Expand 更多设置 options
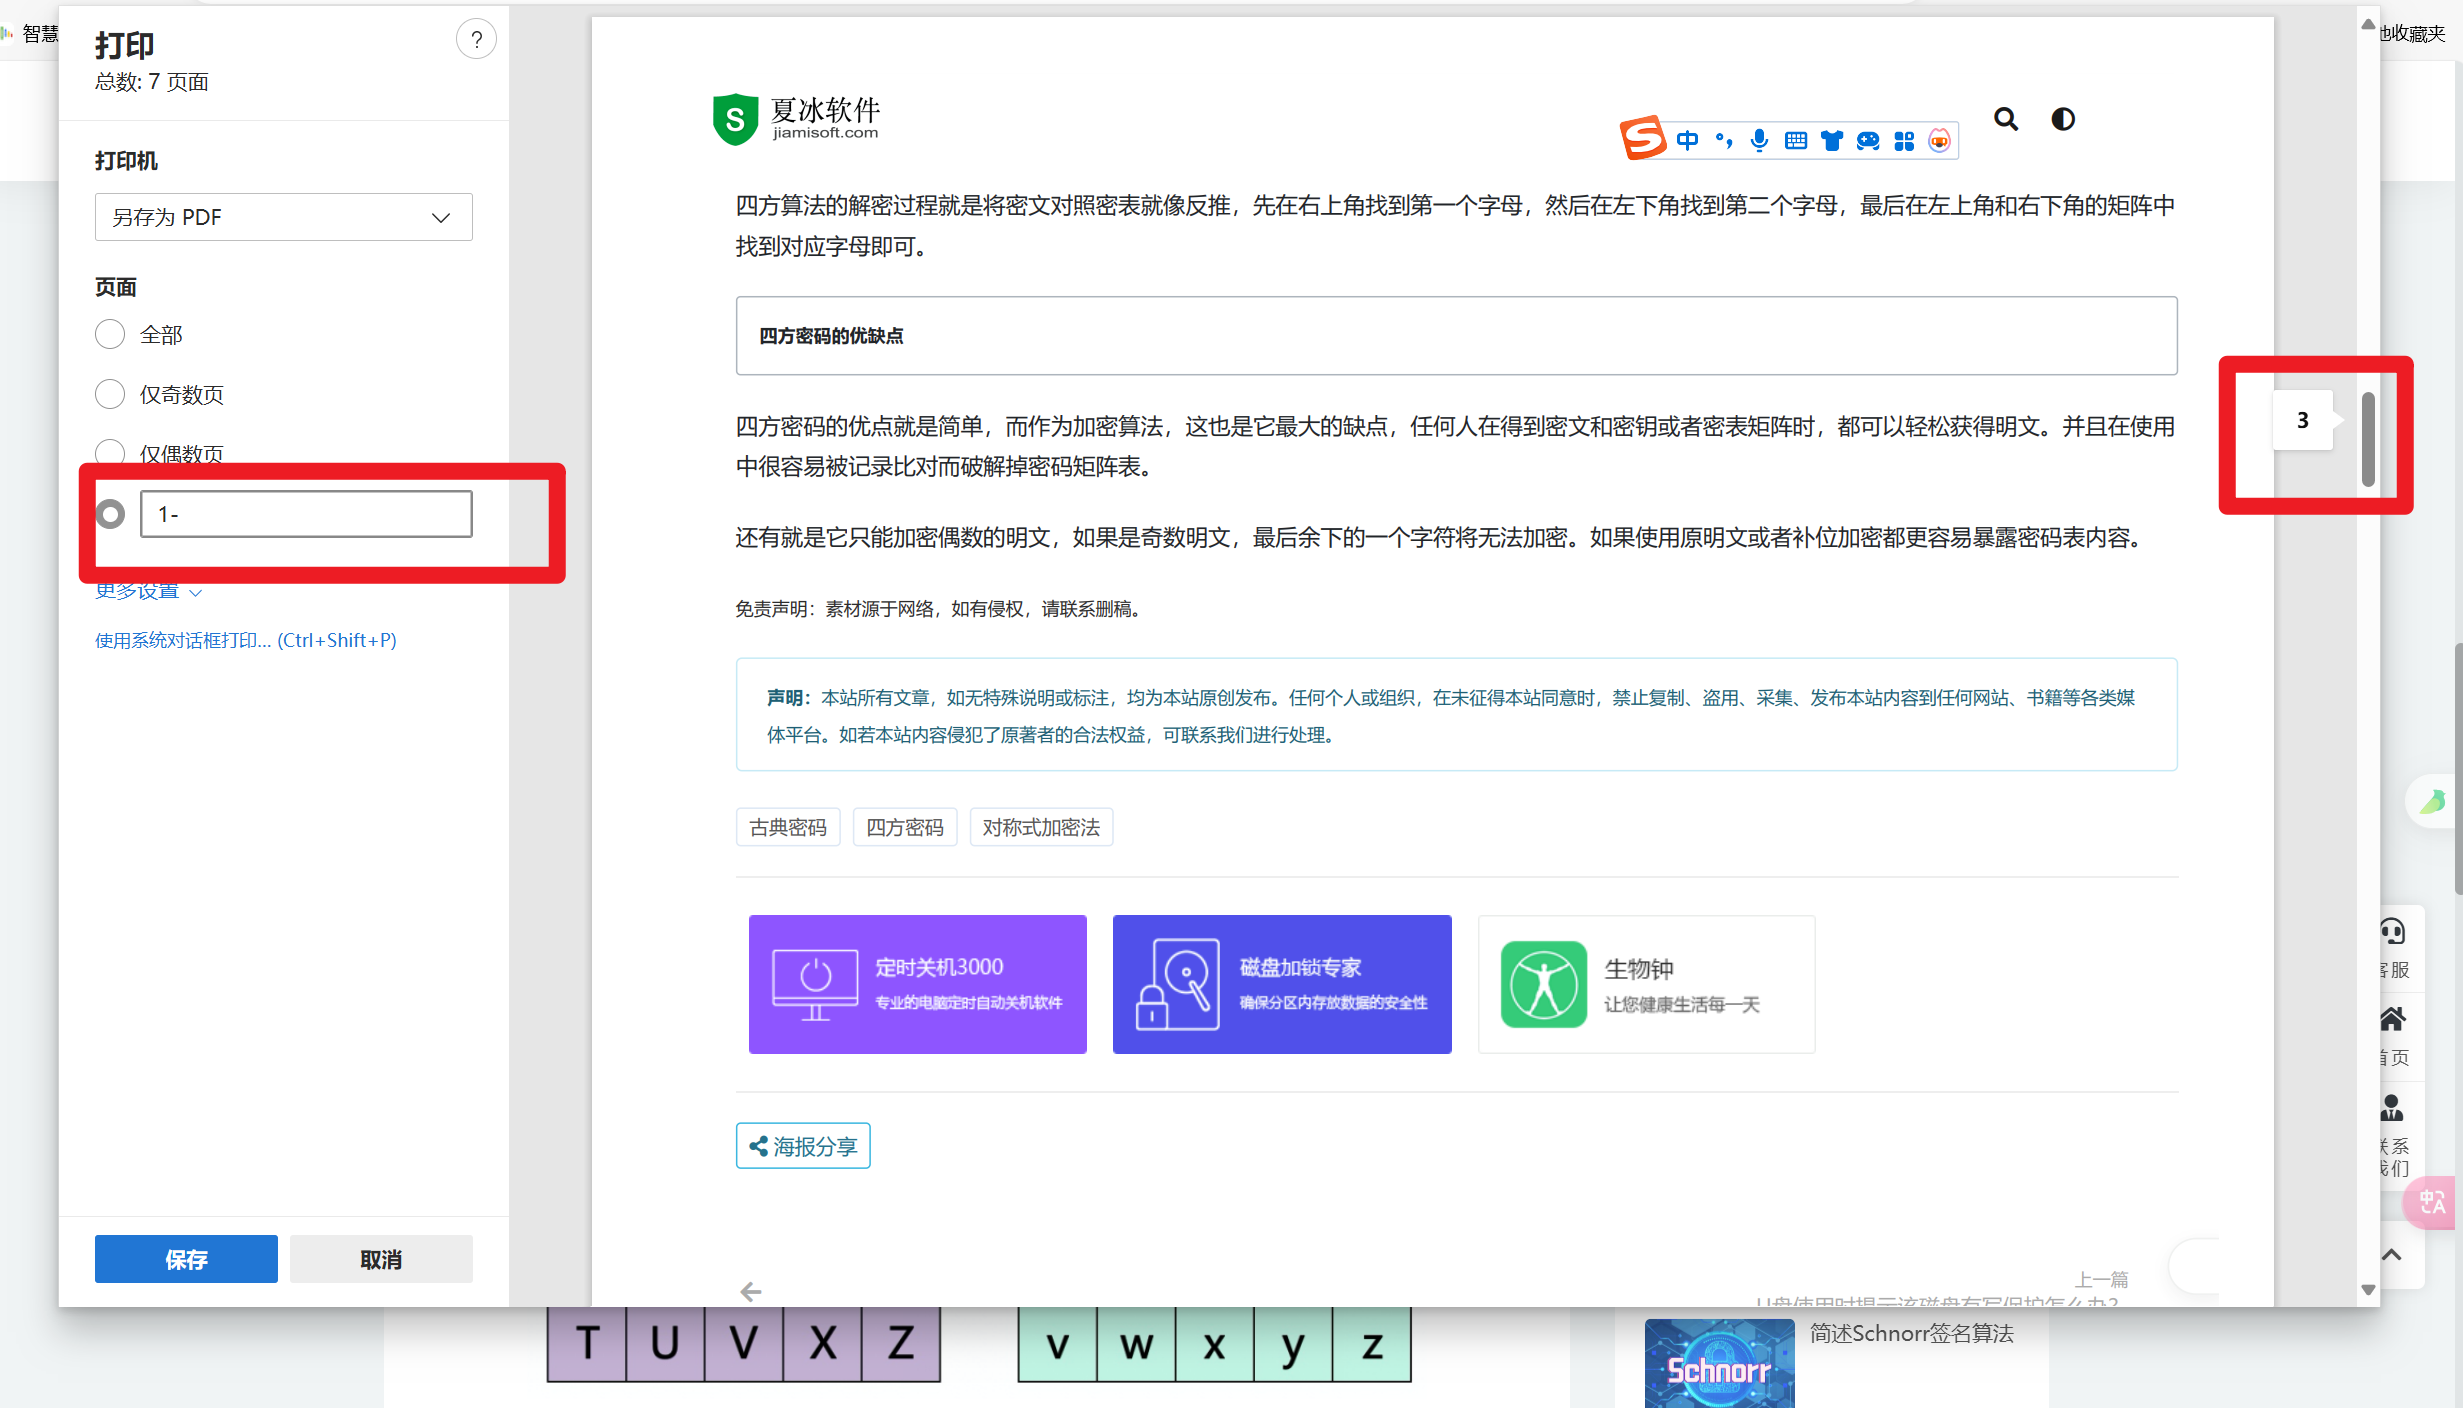Screen dimensions: 2463x1408 pos(147,591)
